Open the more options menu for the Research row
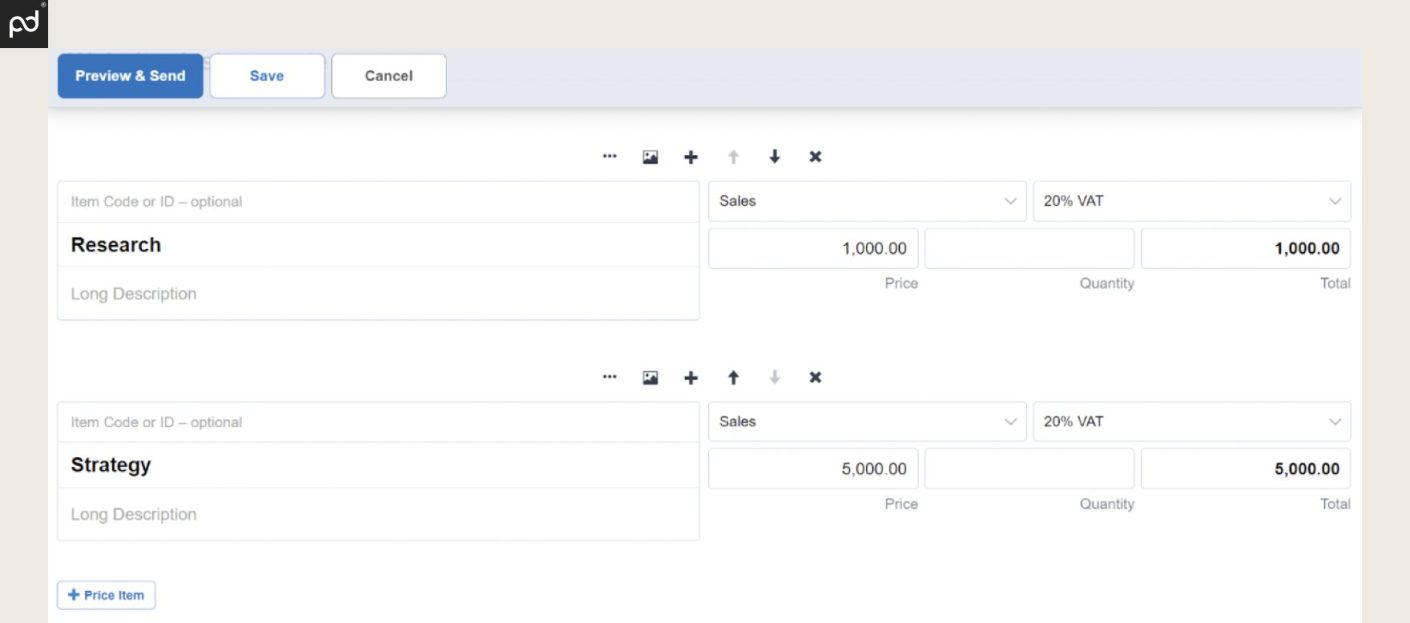1410x623 pixels. (x=610, y=156)
